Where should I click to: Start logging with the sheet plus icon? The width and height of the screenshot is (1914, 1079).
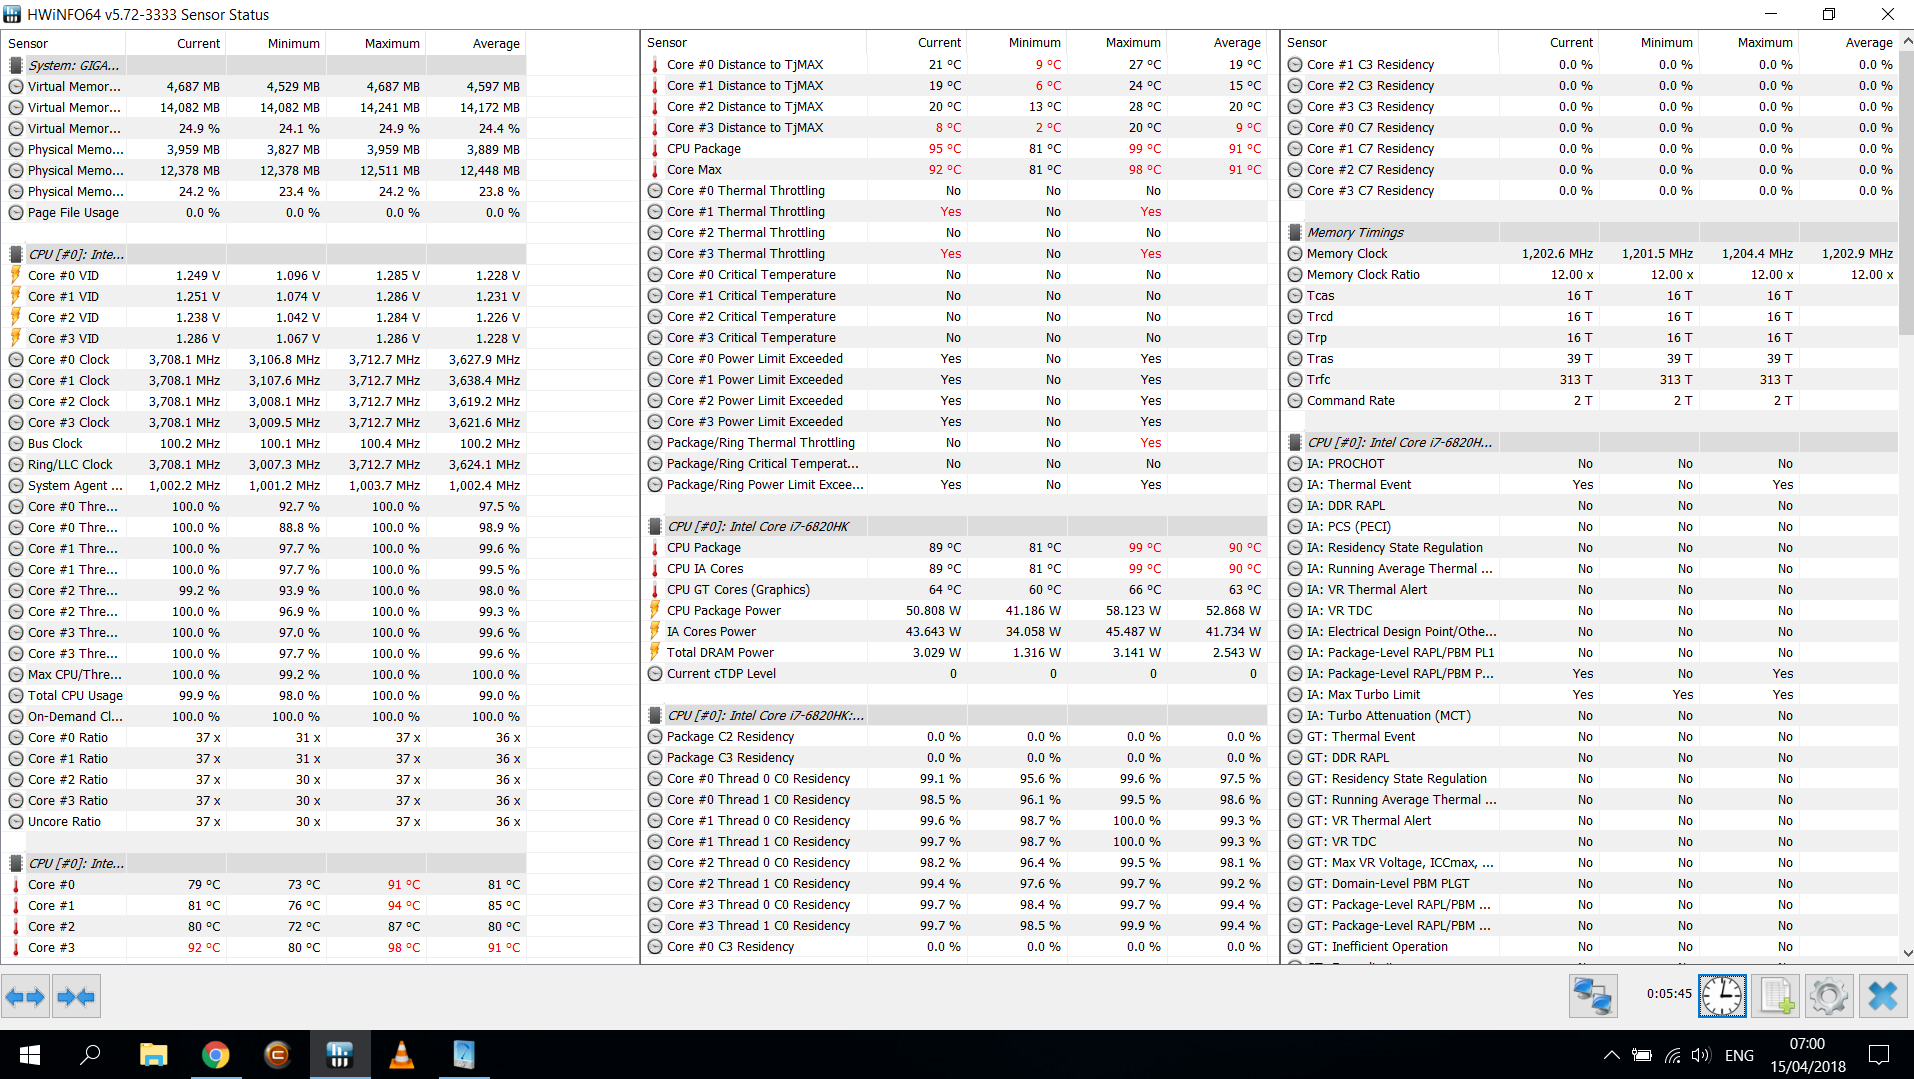(x=1776, y=996)
